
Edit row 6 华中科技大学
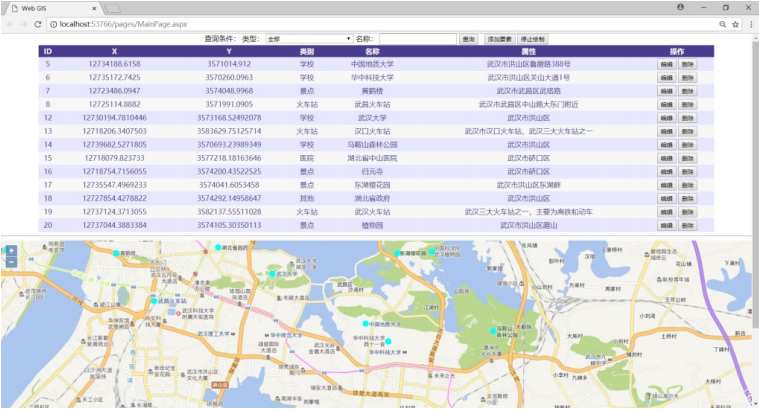pos(667,78)
